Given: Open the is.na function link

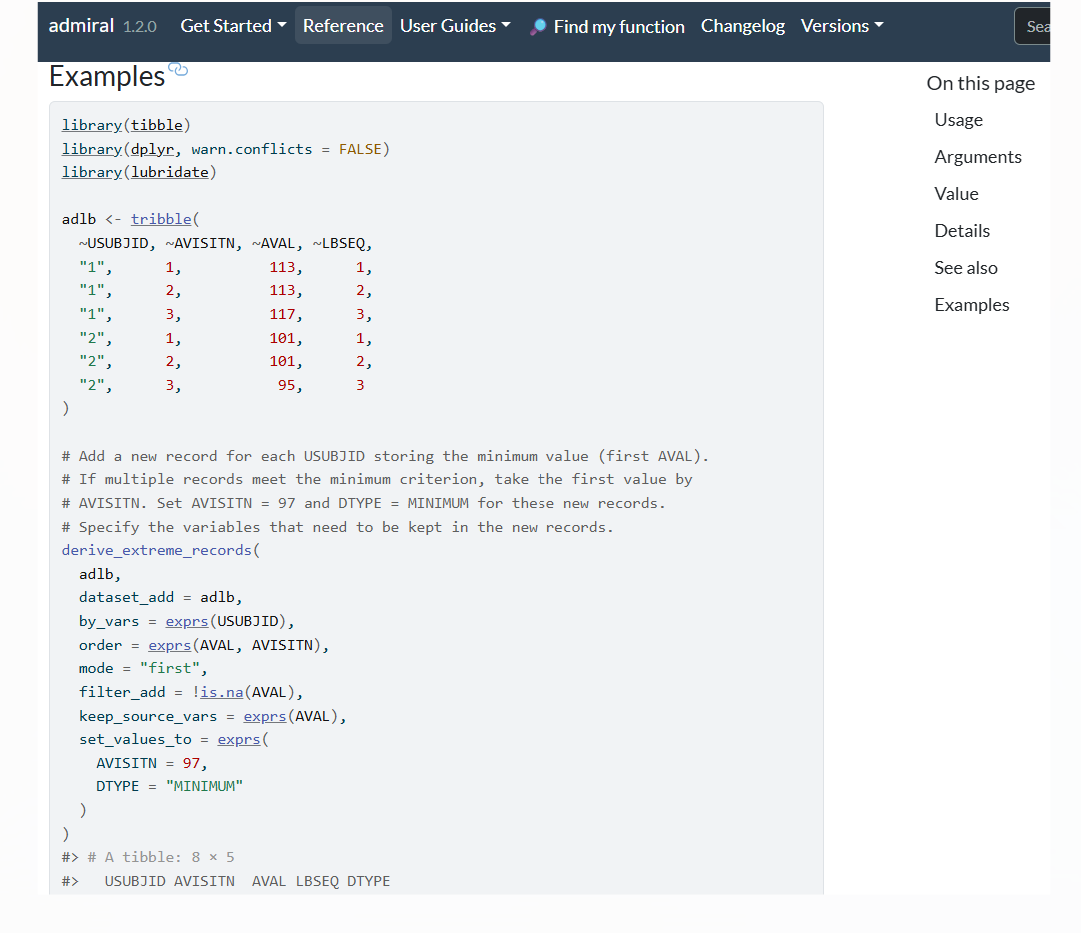Looking at the screenshot, I should click(220, 692).
